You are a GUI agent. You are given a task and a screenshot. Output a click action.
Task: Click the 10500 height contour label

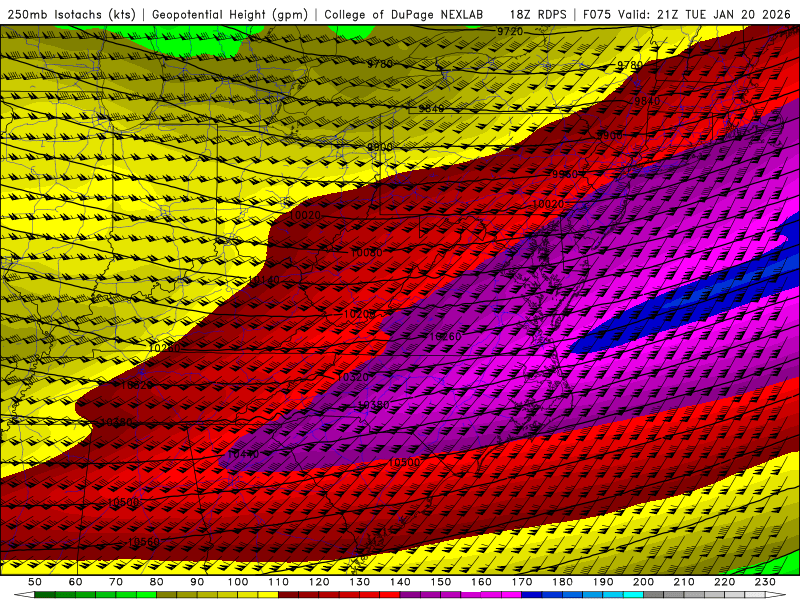404,462
